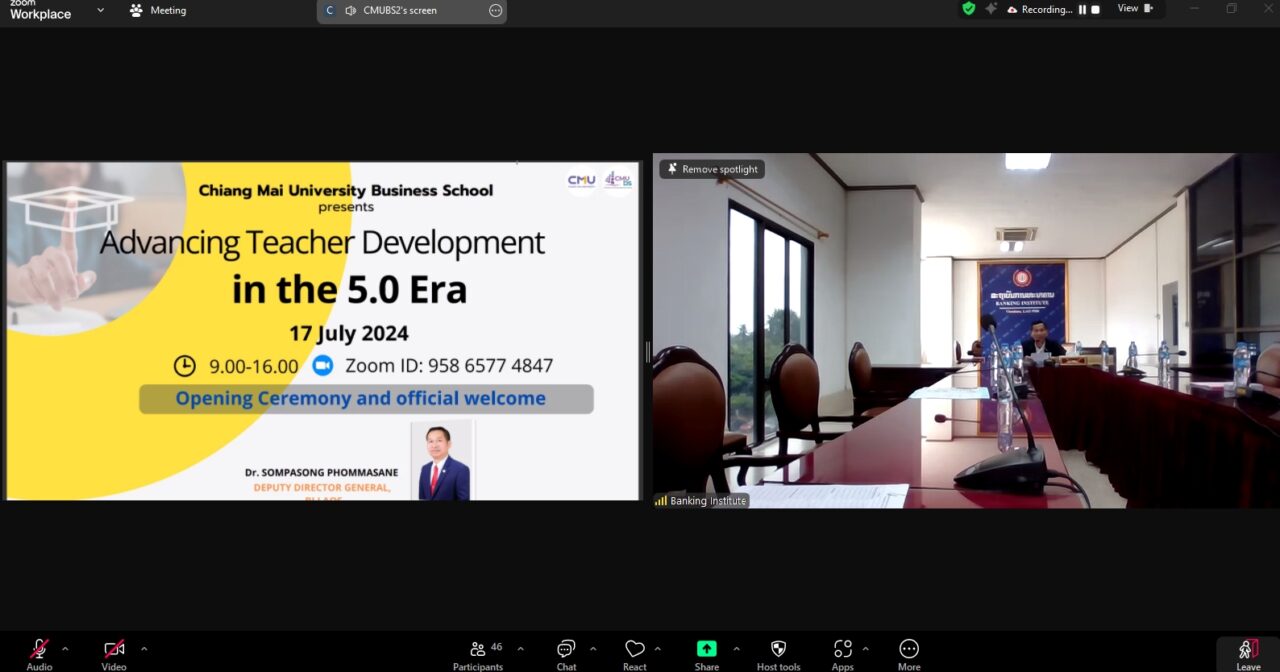Pause the recording
1280x672 pixels.
coord(1082,9)
